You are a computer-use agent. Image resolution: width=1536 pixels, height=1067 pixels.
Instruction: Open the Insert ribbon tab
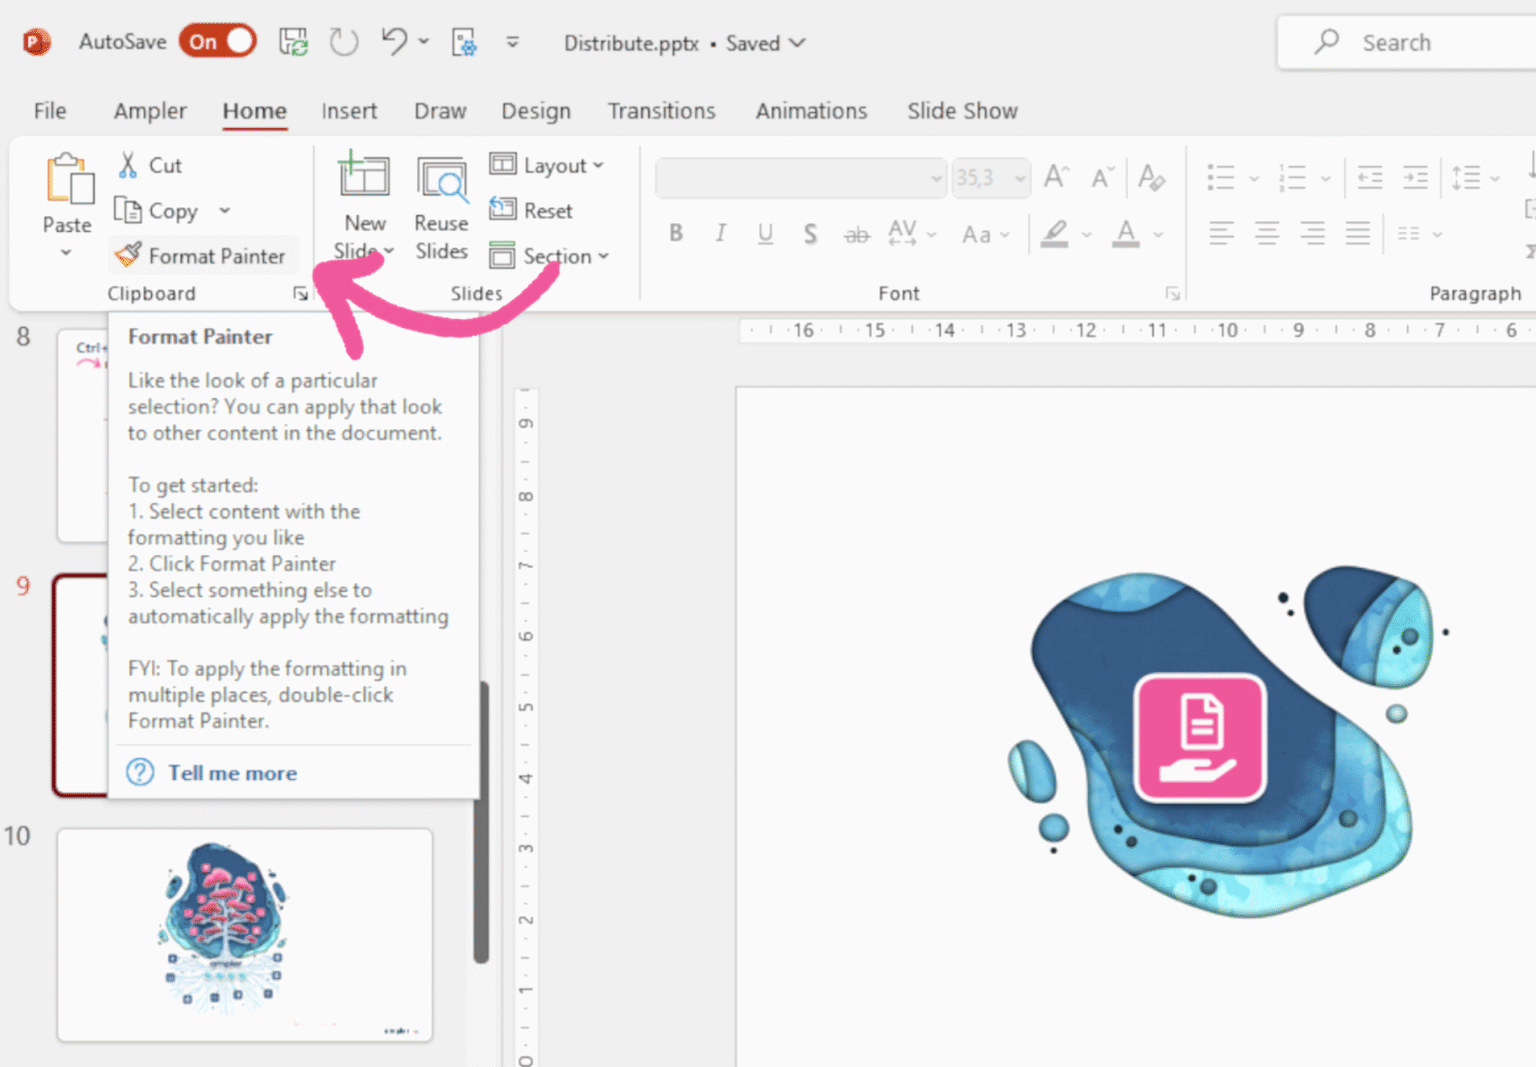(349, 111)
